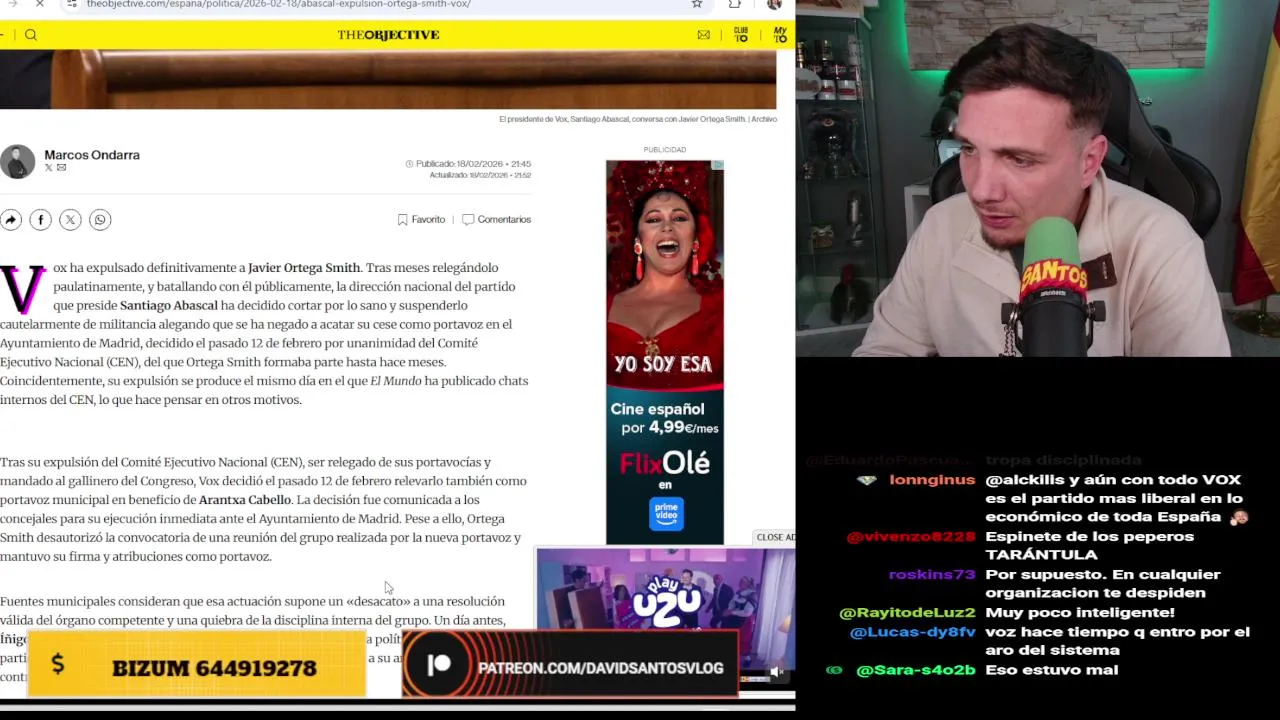Click the 'Javier Ortega Smith' bold link
This screenshot has height=720, width=1280.
click(x=304, y=268)
